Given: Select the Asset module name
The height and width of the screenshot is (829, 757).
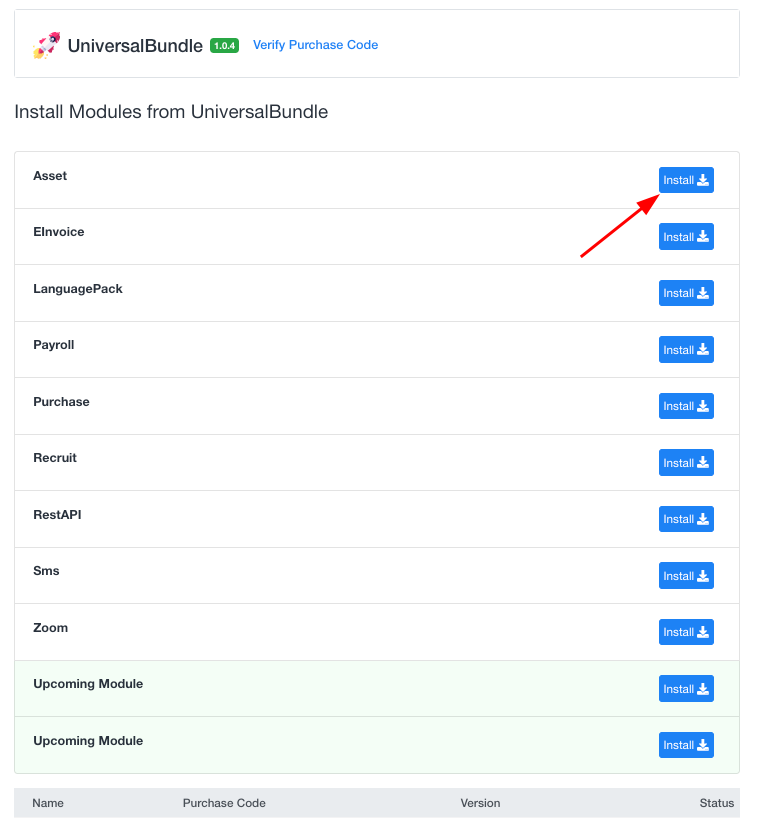Looking at the screenshot, I should (50, 176).
